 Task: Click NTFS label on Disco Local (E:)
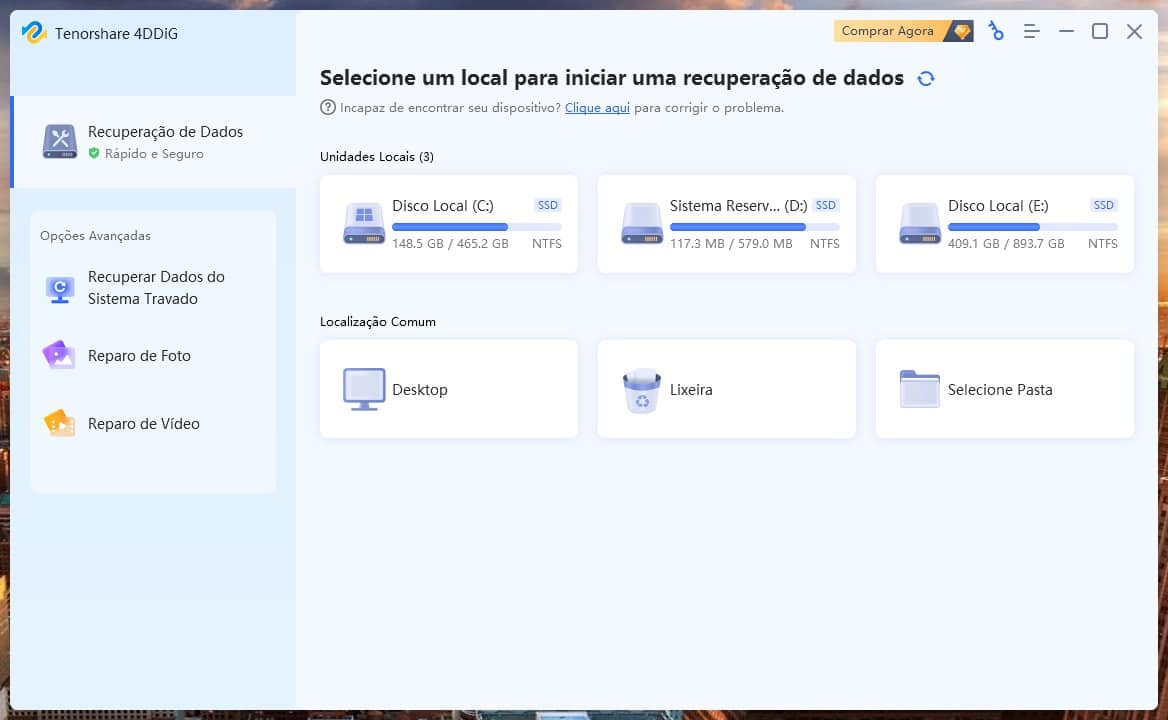(1102, 243)
